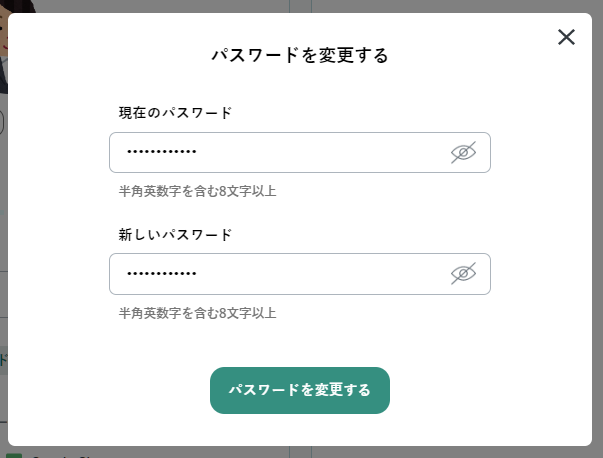The width and height of the screenshot is (603, 458).
Task: Click the 新しいパスワード field label
Action: (x=175, y=235)
